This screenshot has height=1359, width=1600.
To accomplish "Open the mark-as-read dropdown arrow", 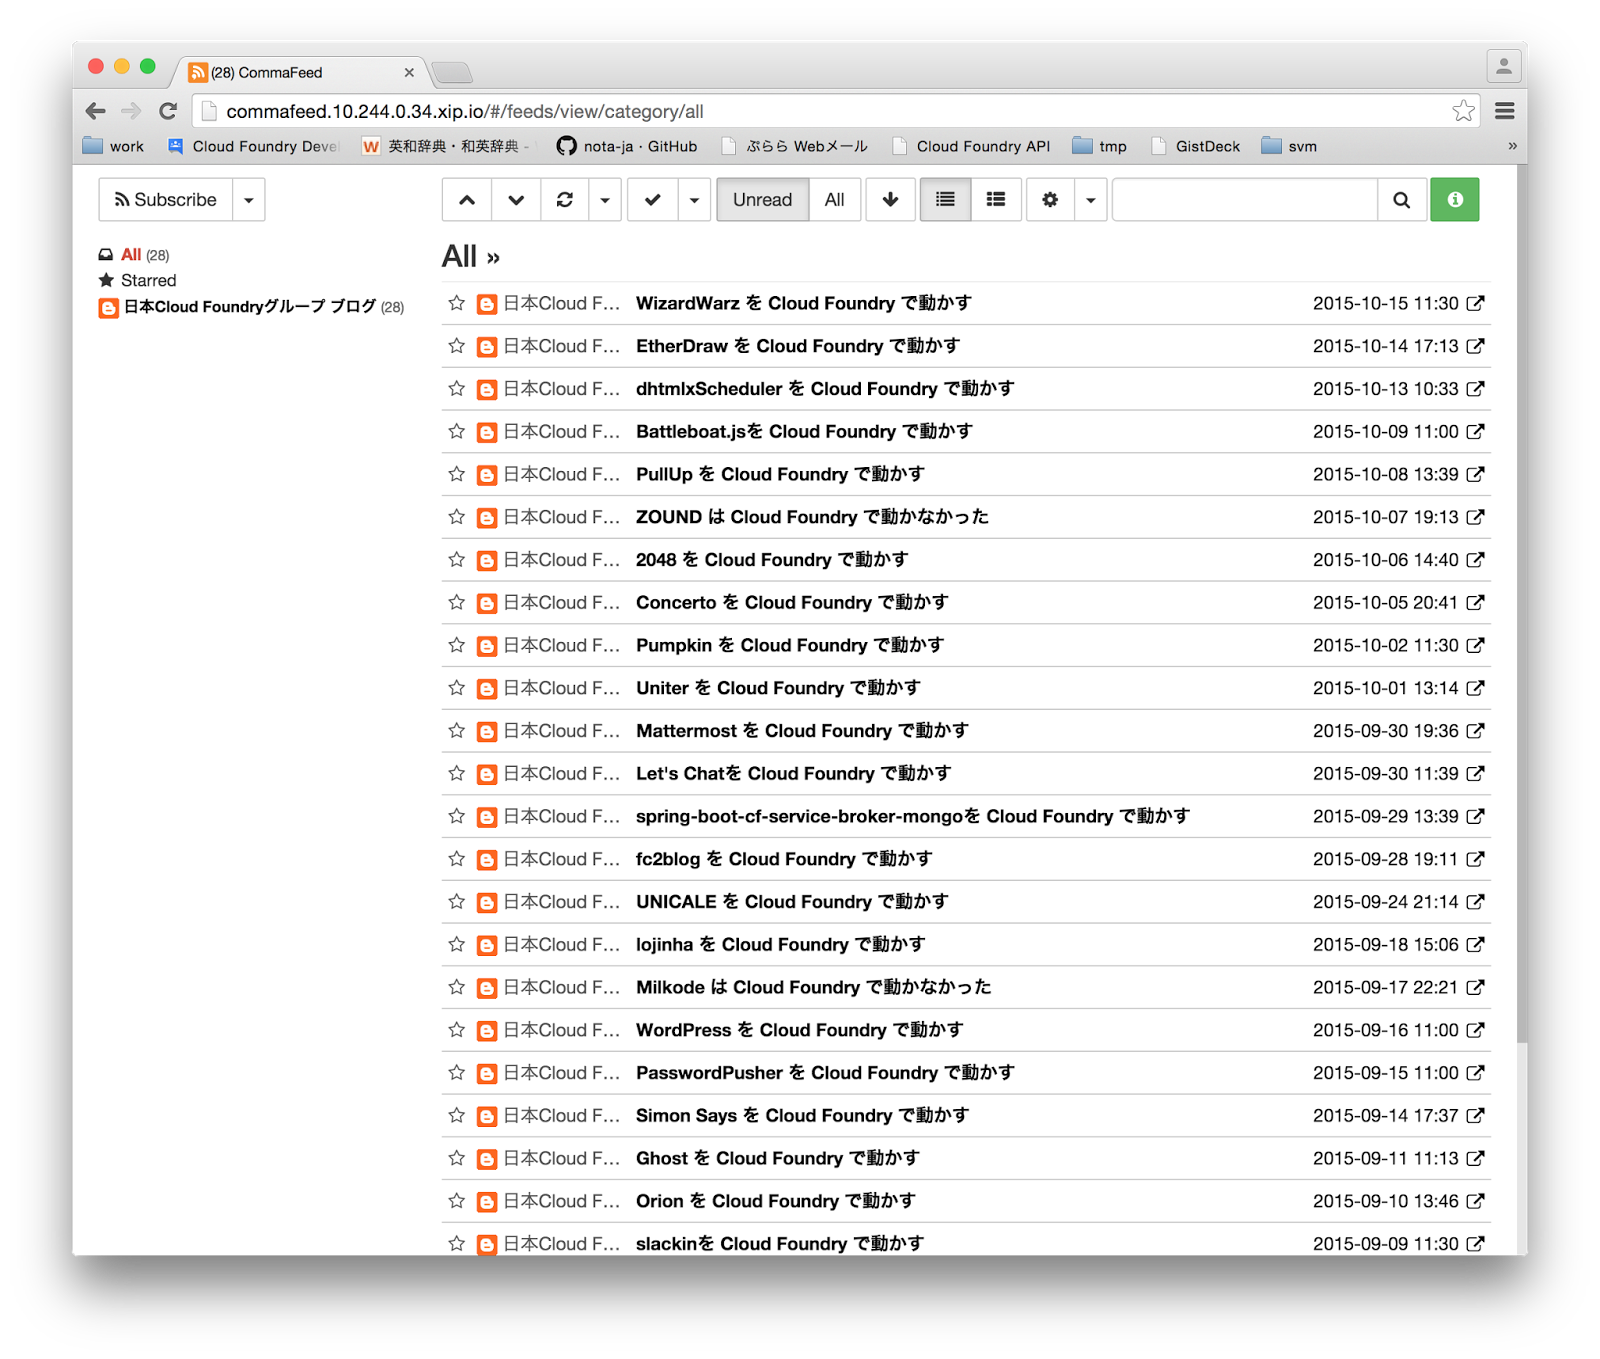I will (694, 200).
